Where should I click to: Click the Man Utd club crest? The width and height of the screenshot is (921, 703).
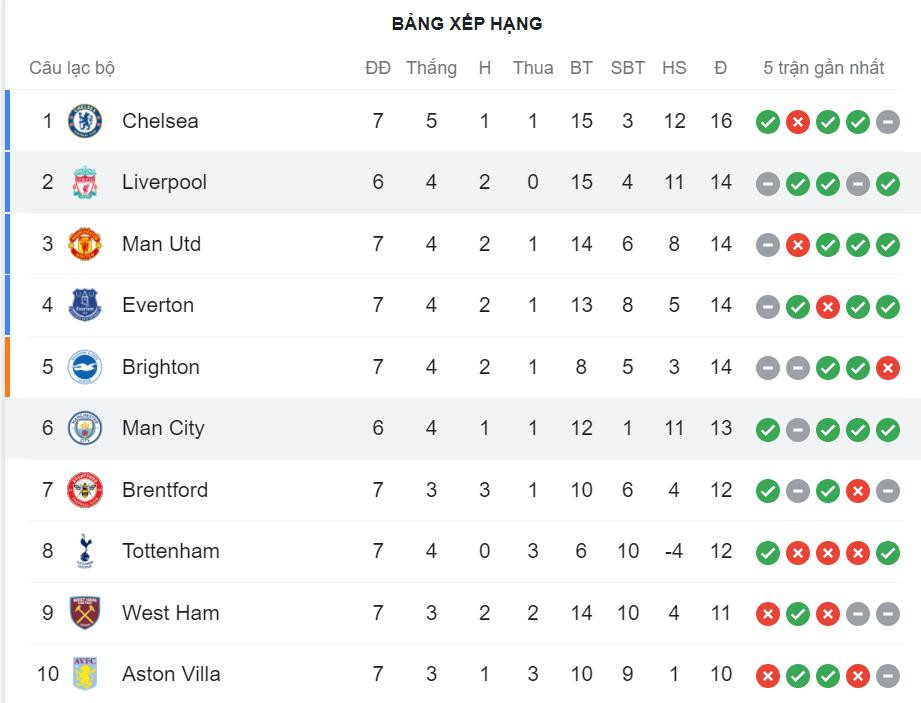tap(84, 243)
